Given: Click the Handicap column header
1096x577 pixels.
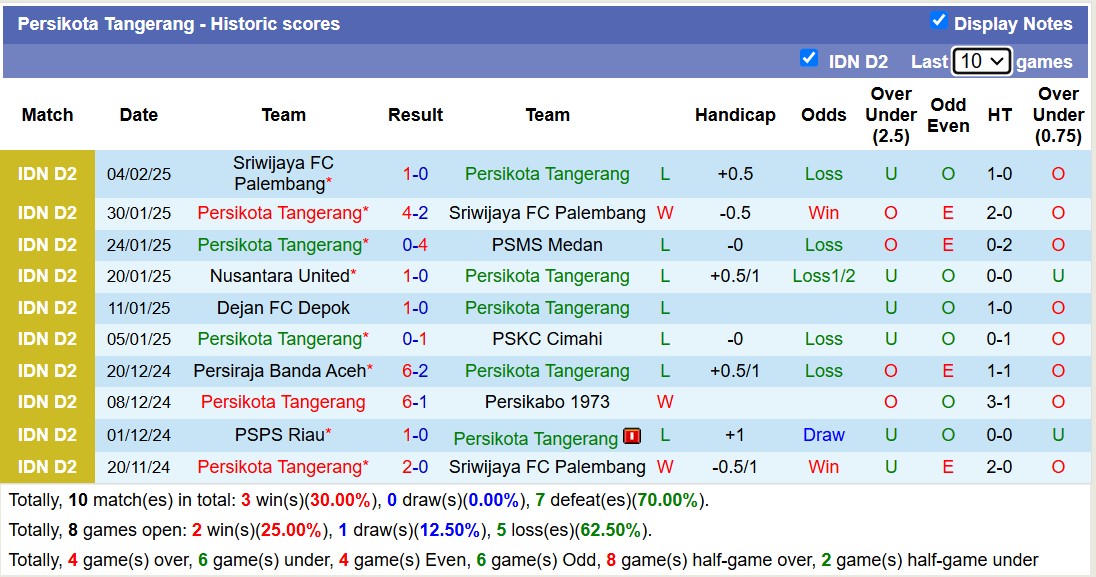Looking at the screenshot, I should tap(735, 115).
